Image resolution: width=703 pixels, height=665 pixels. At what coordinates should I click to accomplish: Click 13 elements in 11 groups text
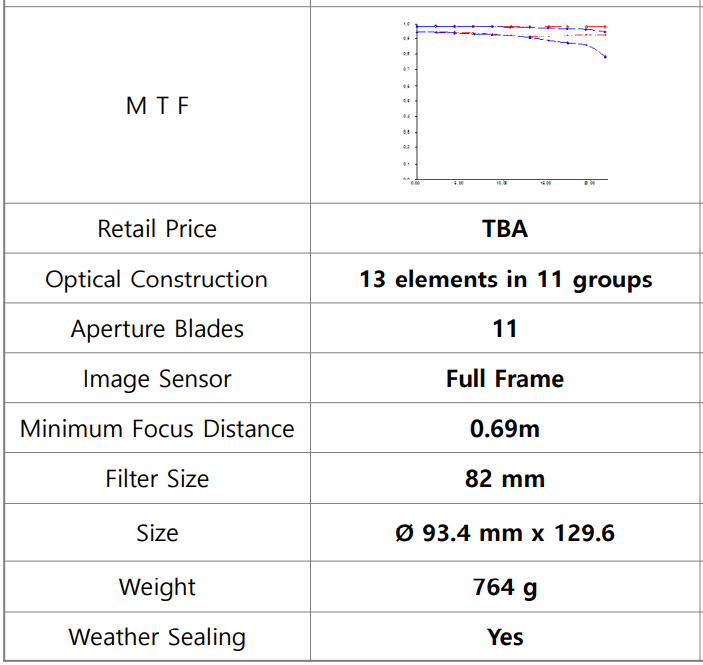pyautogui.click(x=505, y=279)
